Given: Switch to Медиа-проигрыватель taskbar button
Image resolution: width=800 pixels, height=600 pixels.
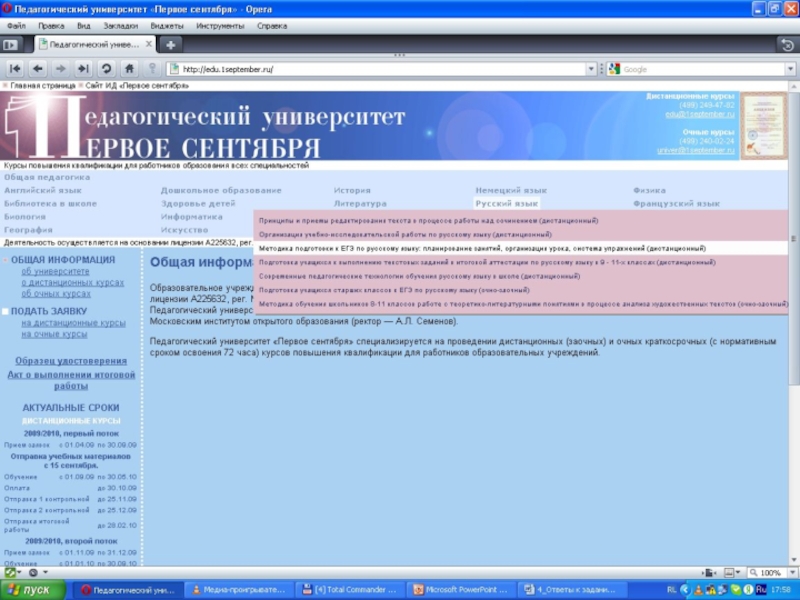Looking at the screenshot, I should point(241,590).
